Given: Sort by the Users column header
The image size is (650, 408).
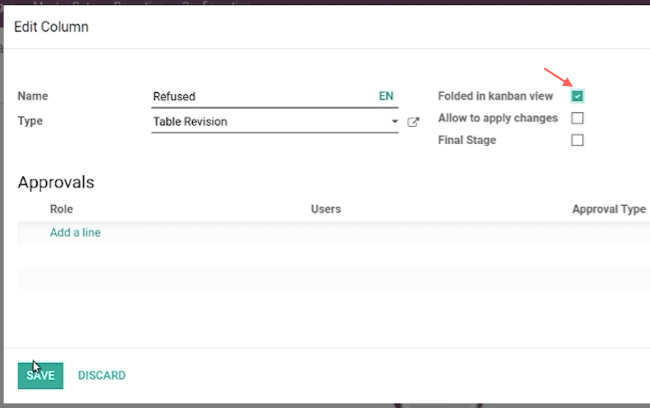Looking at the screenshot, I should click(x=326, y=209).
